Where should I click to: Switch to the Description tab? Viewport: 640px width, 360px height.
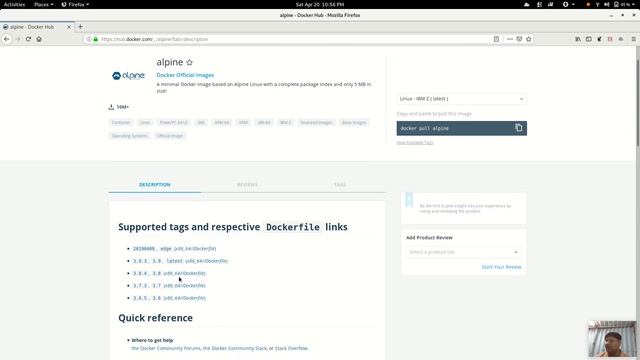pyautogui.click(x=155, y=184)
